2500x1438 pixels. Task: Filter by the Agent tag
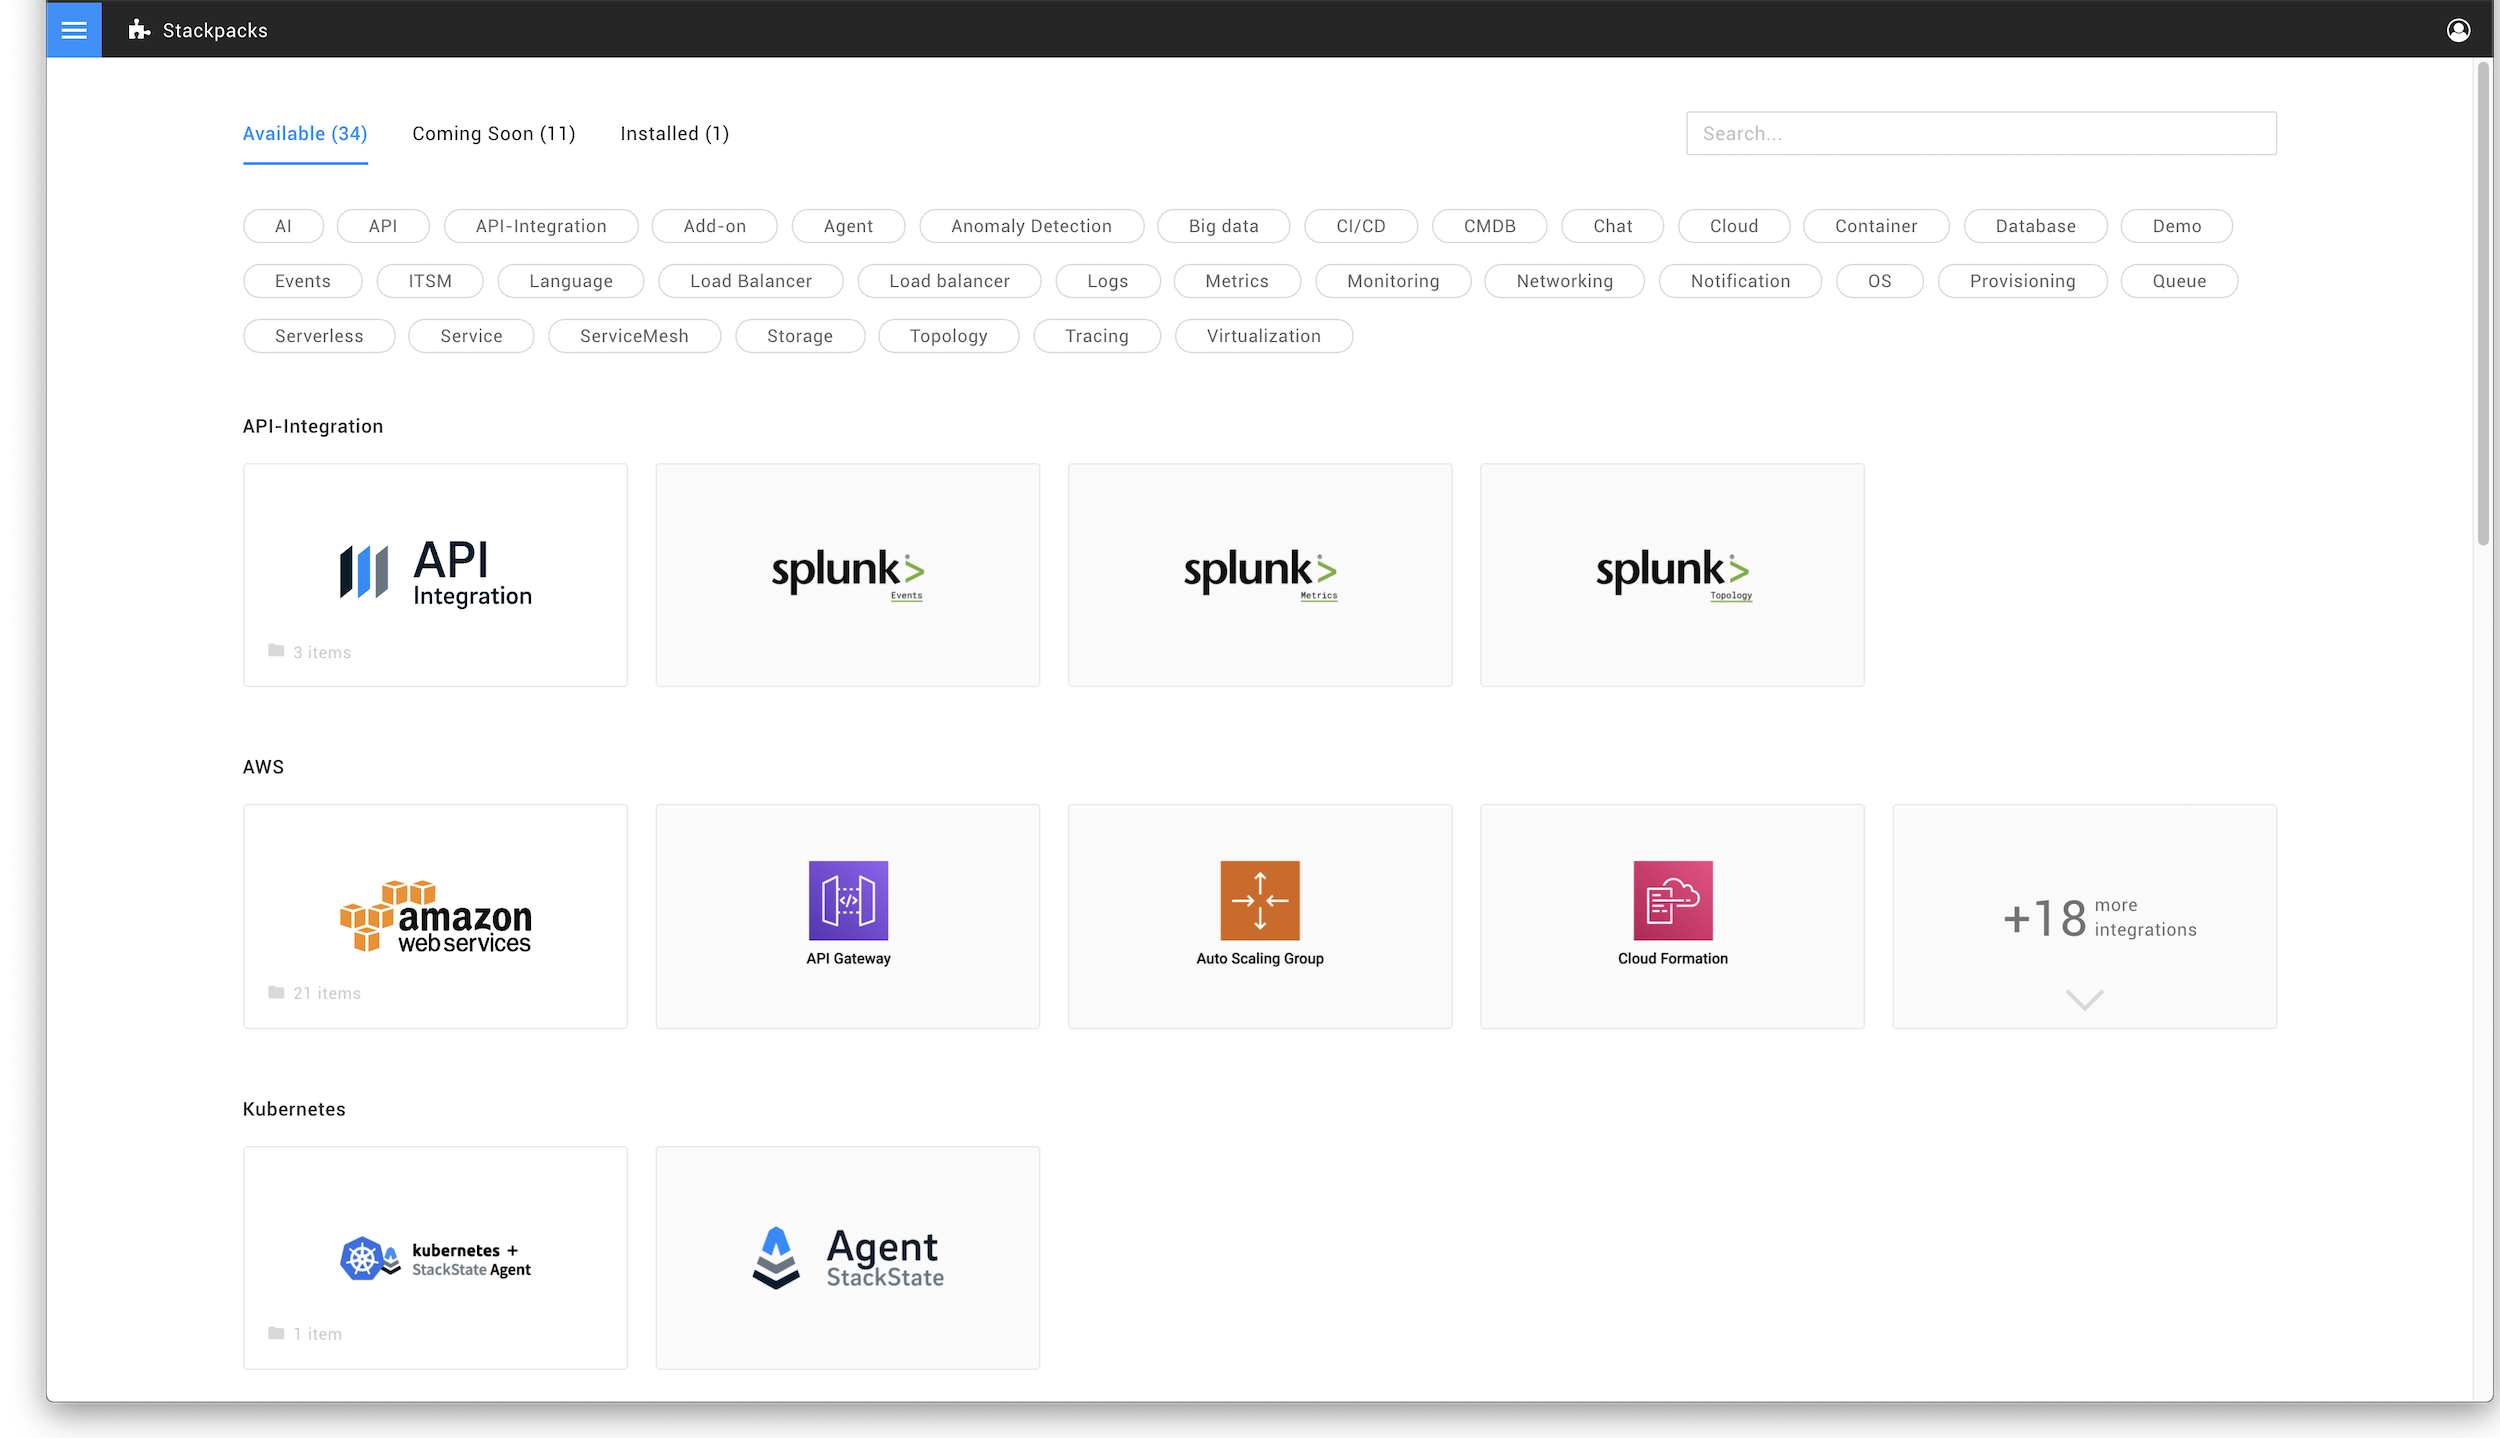click(x=848, y=226)
